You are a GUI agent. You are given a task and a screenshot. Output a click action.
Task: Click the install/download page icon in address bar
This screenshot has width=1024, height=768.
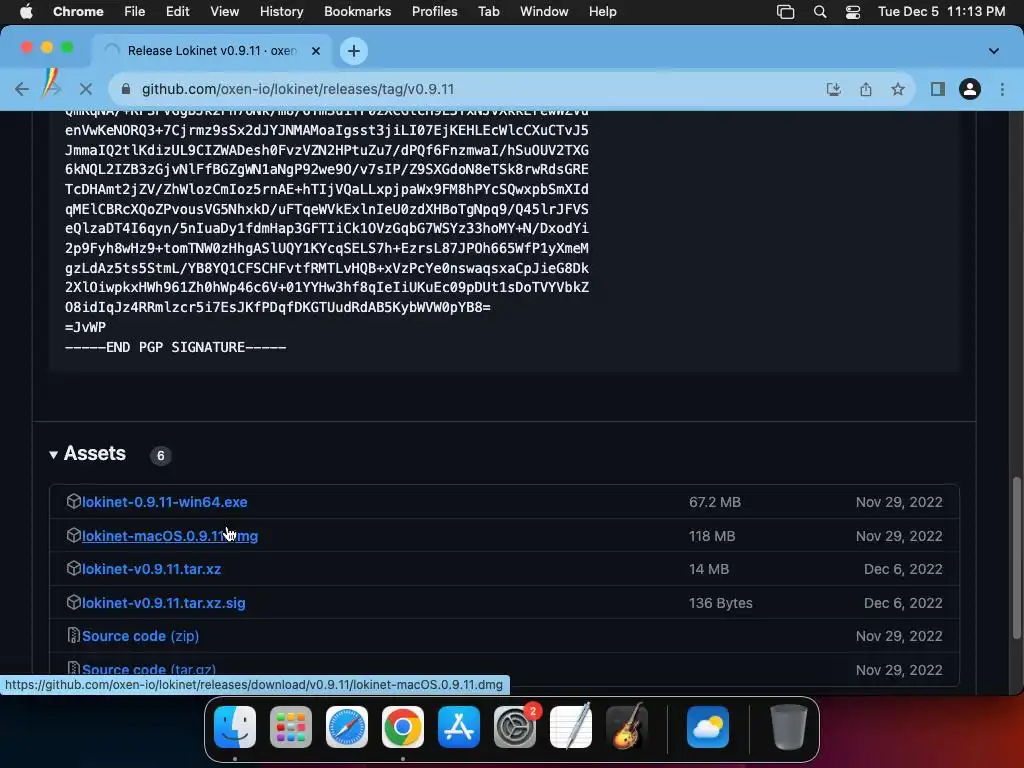[x=833, y=89]
